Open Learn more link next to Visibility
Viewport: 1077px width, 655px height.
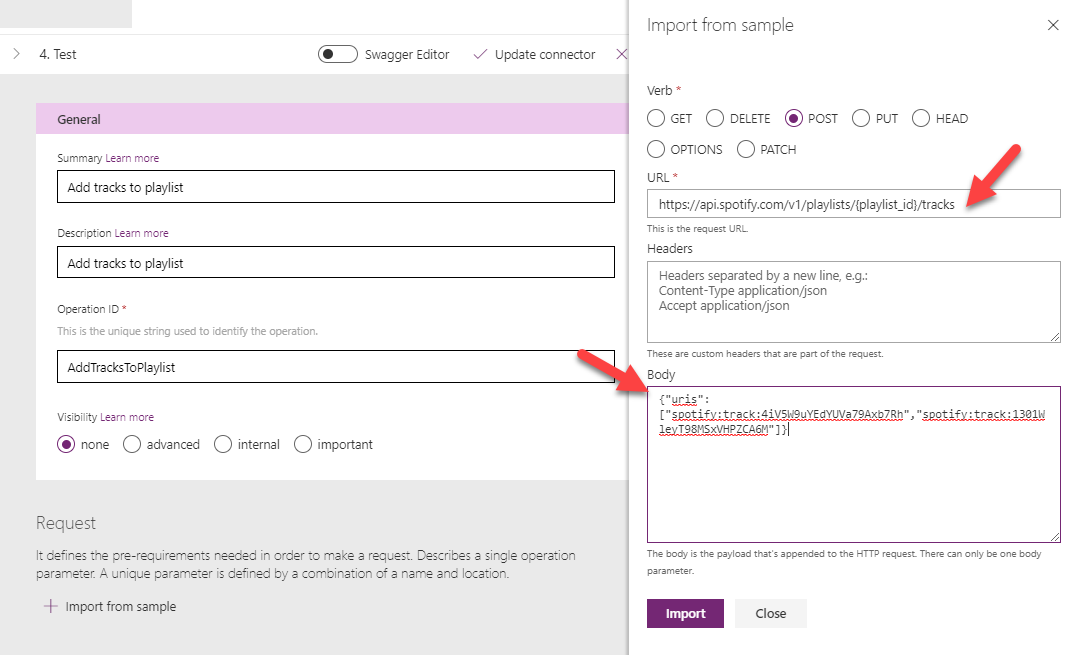point(127,417)
